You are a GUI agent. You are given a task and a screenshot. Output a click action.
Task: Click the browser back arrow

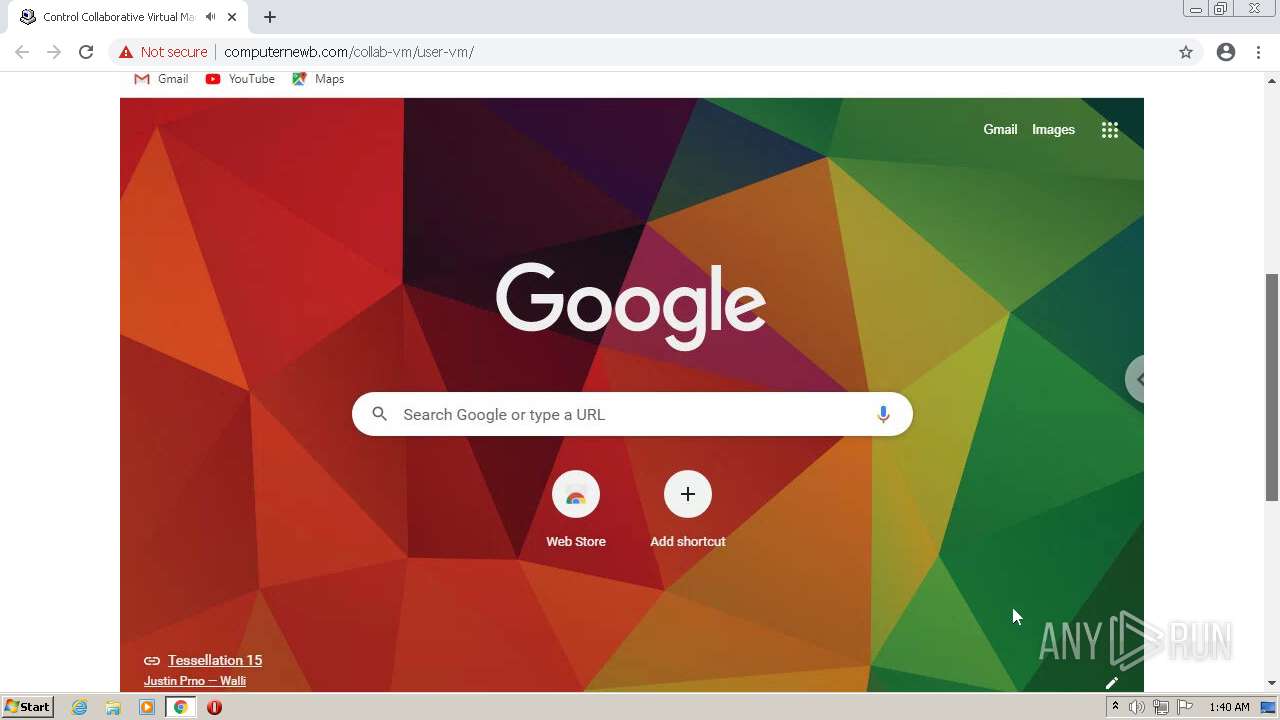[22, 52]
